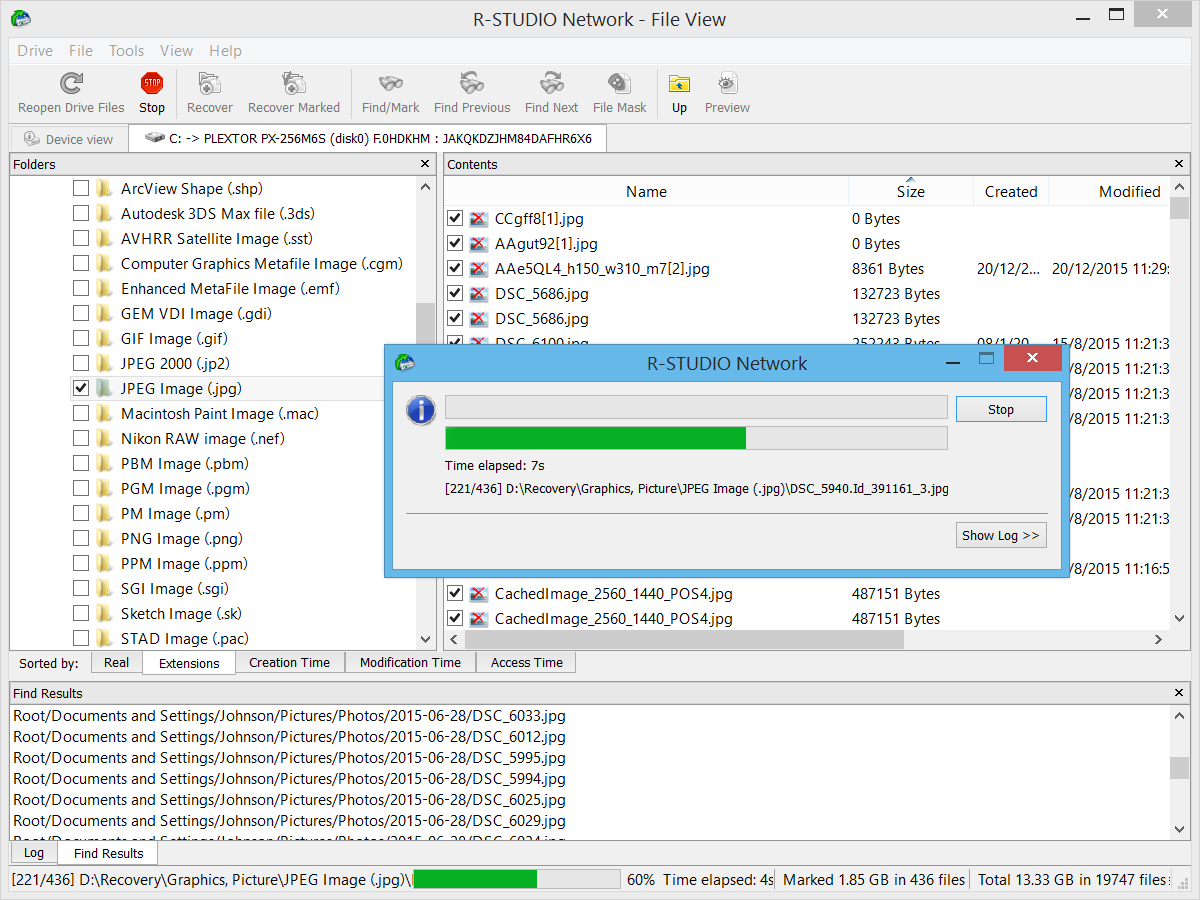Click the Show Log button
Viewport: 1200px width, 900px height.
pyautogui.click(x=1001, y=535)
